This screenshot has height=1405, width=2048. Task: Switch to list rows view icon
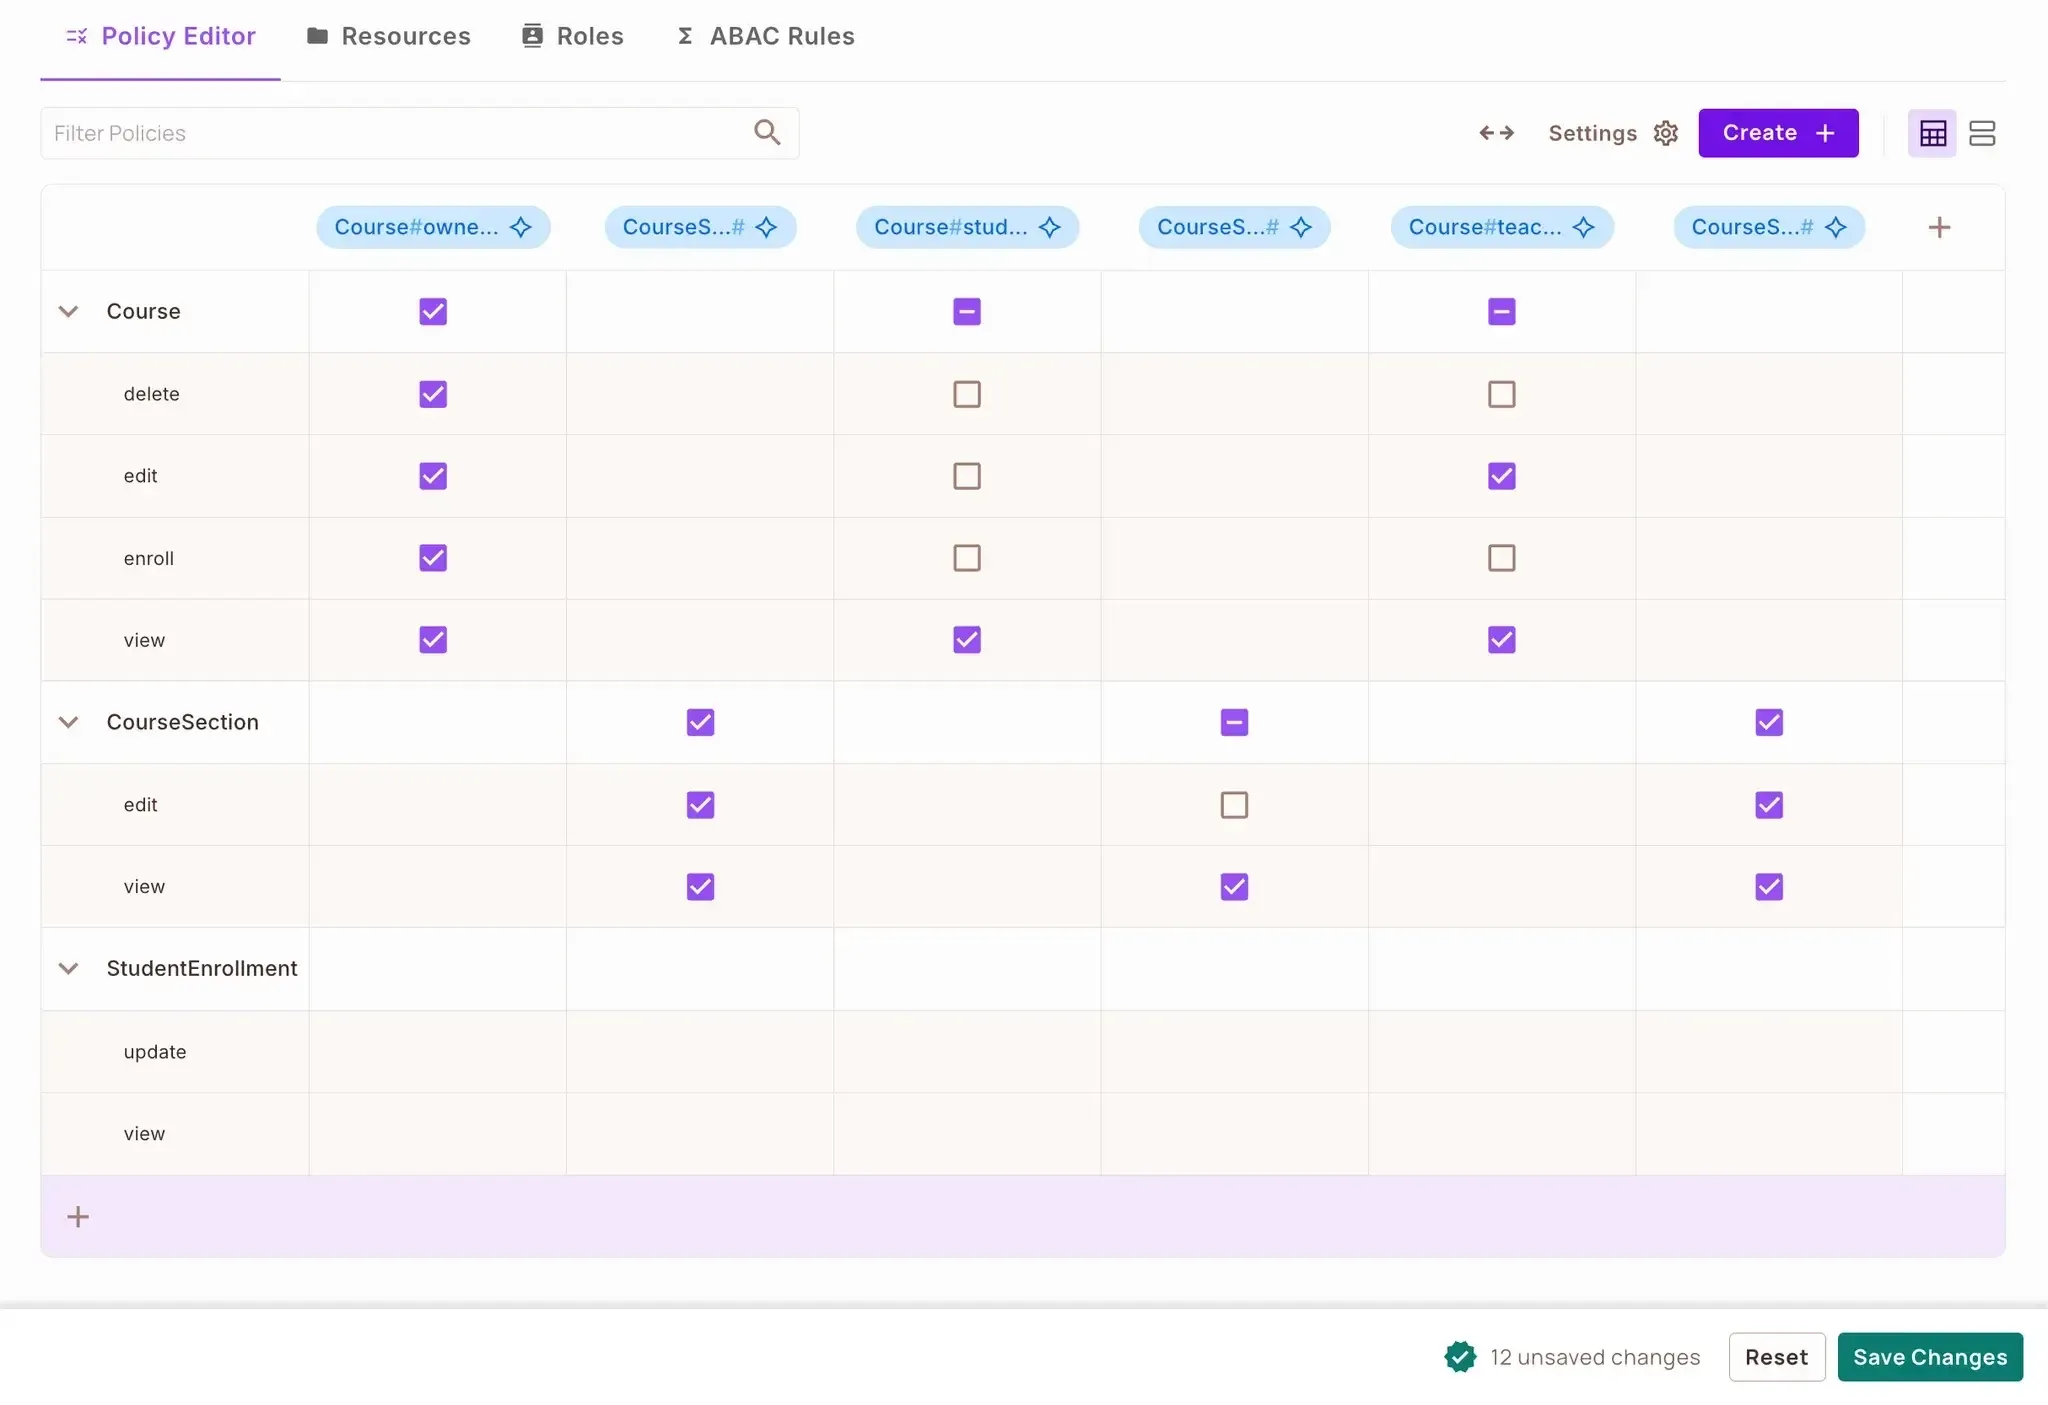tap(1982, 133)
